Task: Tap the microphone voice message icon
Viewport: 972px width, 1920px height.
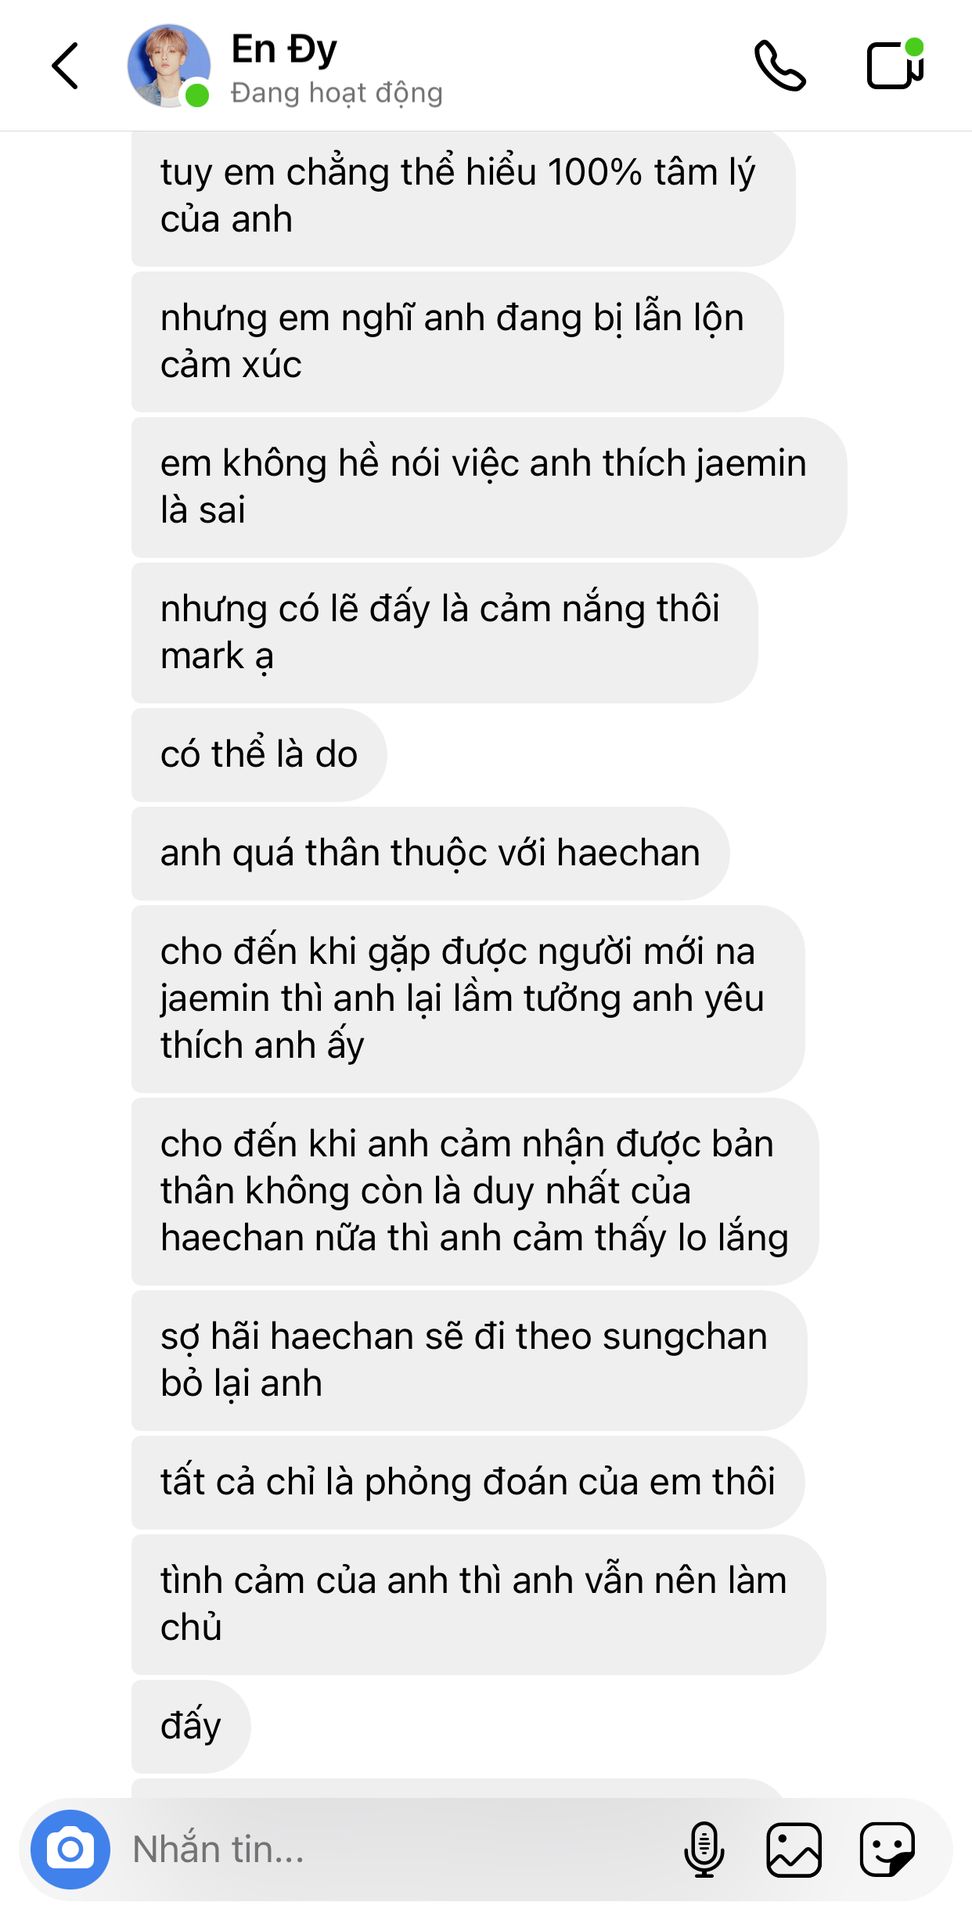Action: (704, 1849)
